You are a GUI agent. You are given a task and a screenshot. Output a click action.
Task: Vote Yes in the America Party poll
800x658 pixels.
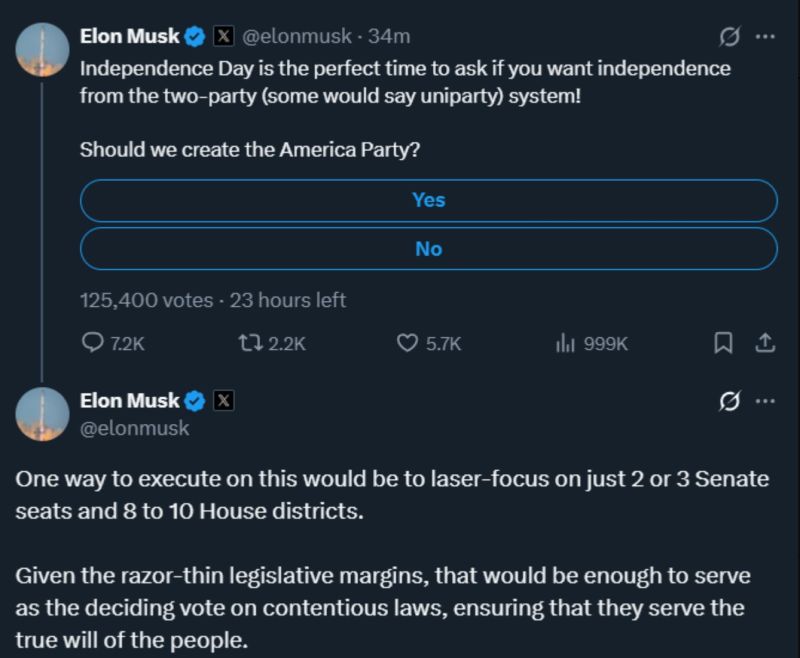point(428,200)
